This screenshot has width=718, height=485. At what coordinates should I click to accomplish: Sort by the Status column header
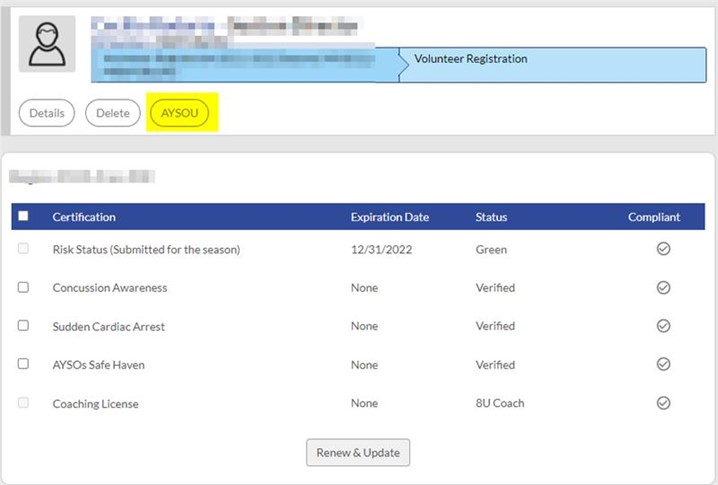[491, 217]
